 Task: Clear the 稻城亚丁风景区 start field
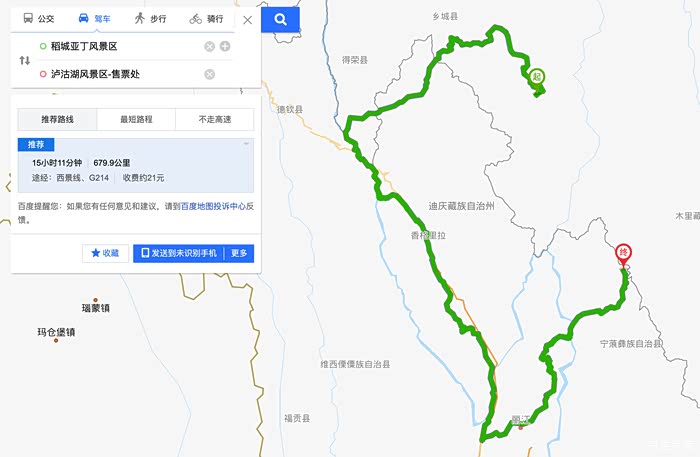[x=209, y=46]
